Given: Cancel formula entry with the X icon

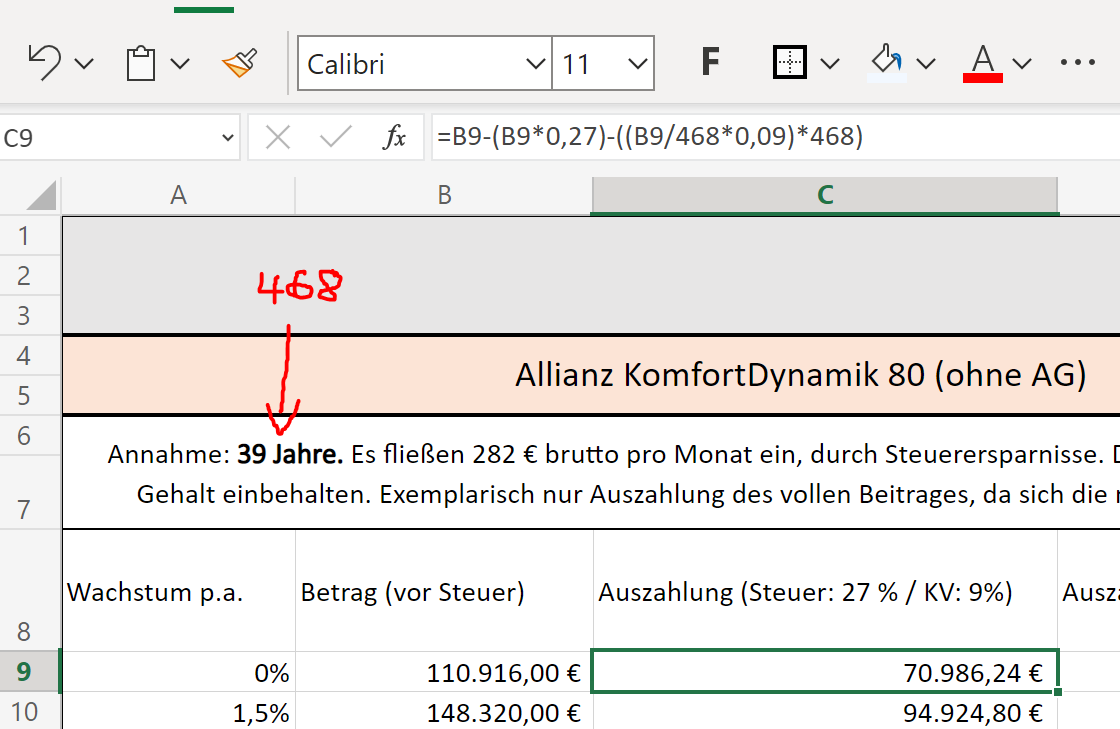Looking at the screenshot, I should 277,136.
